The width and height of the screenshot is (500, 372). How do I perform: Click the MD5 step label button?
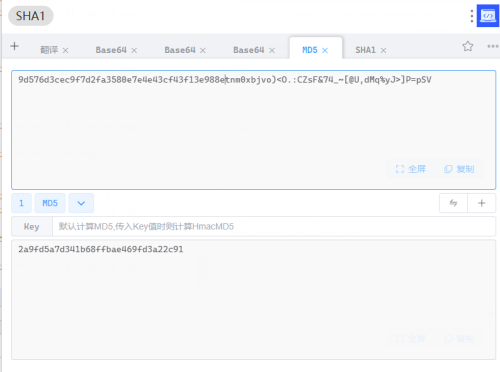pos(50,203)
